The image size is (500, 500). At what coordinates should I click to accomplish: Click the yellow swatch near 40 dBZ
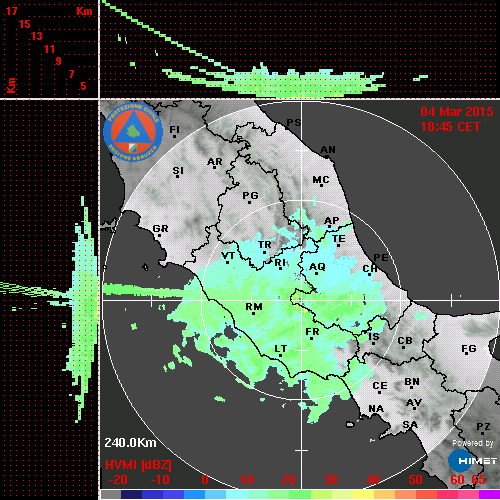363,494
